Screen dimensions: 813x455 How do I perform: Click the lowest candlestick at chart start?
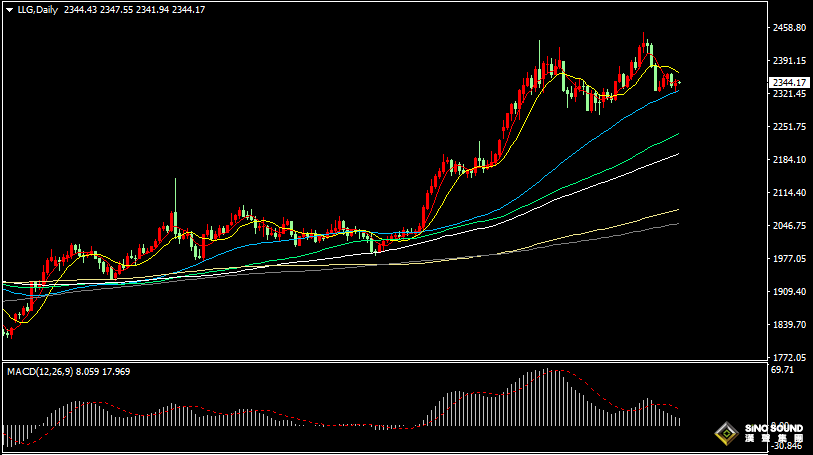9,330
